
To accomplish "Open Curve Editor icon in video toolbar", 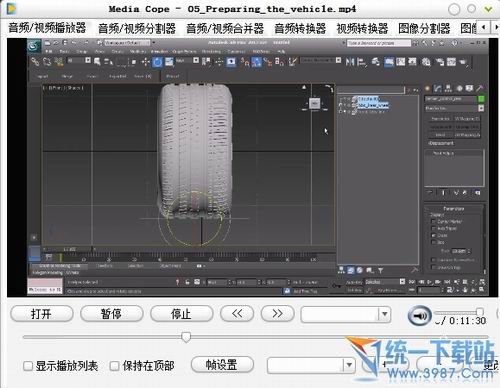I will pos(400,62).
